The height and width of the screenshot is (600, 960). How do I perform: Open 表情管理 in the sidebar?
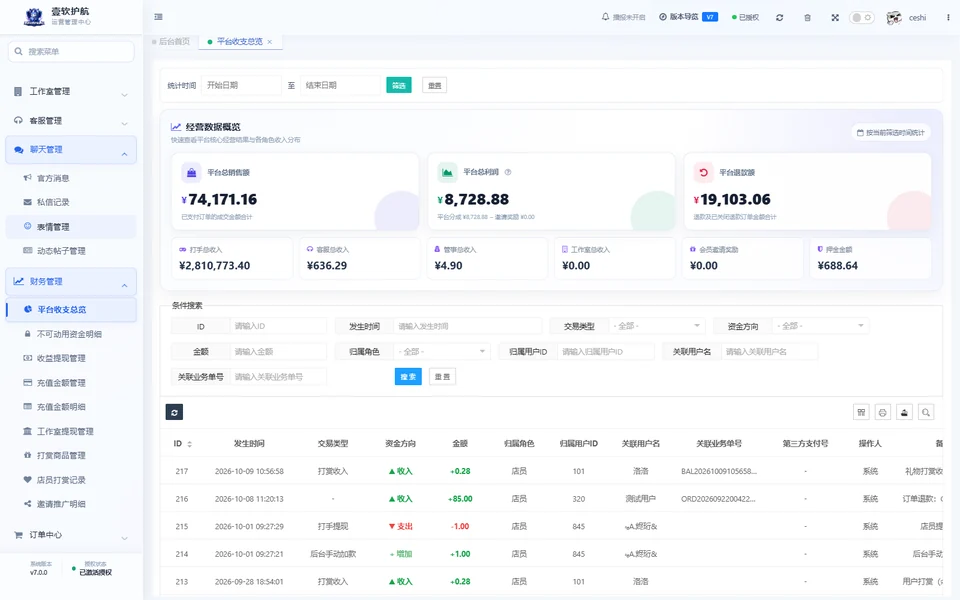coord(71,227)
